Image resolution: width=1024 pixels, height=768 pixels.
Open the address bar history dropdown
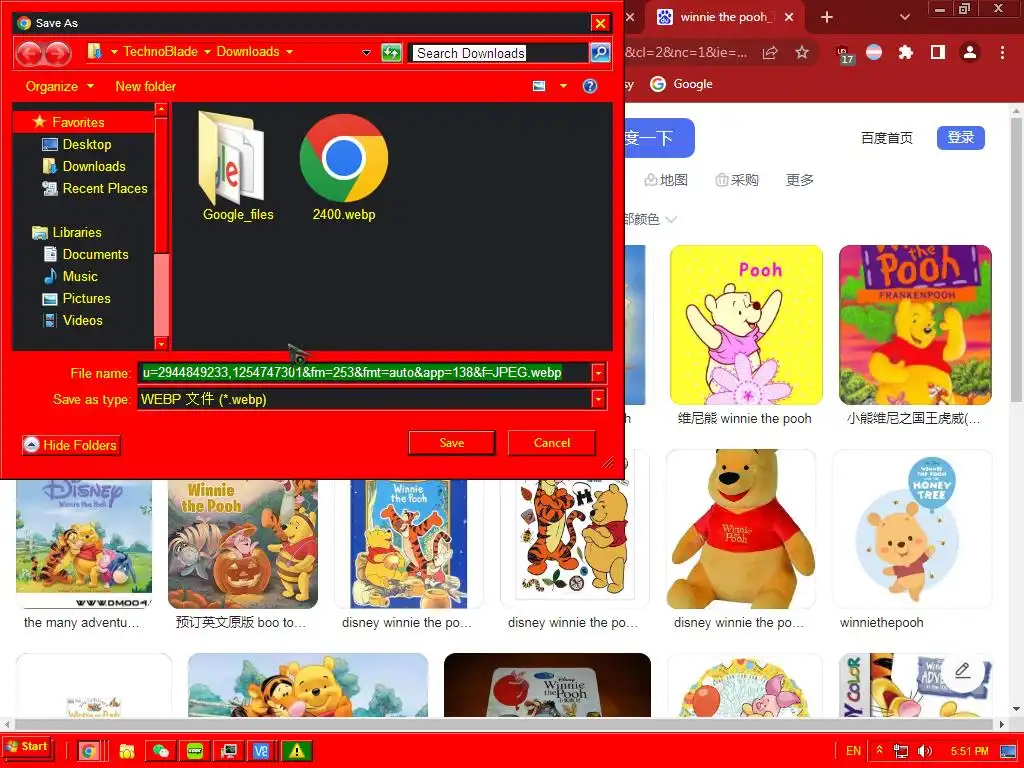366,52
